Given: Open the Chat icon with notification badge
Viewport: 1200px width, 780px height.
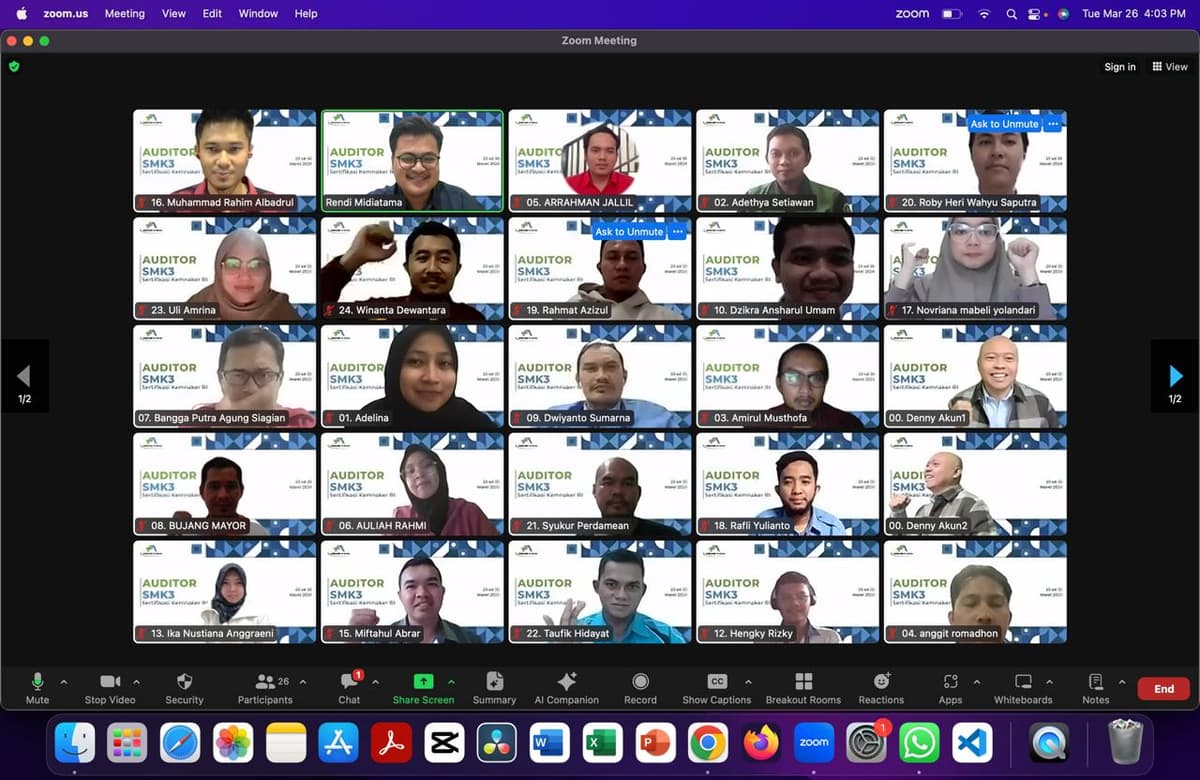Looking at the screenshot, I should 349,681.
